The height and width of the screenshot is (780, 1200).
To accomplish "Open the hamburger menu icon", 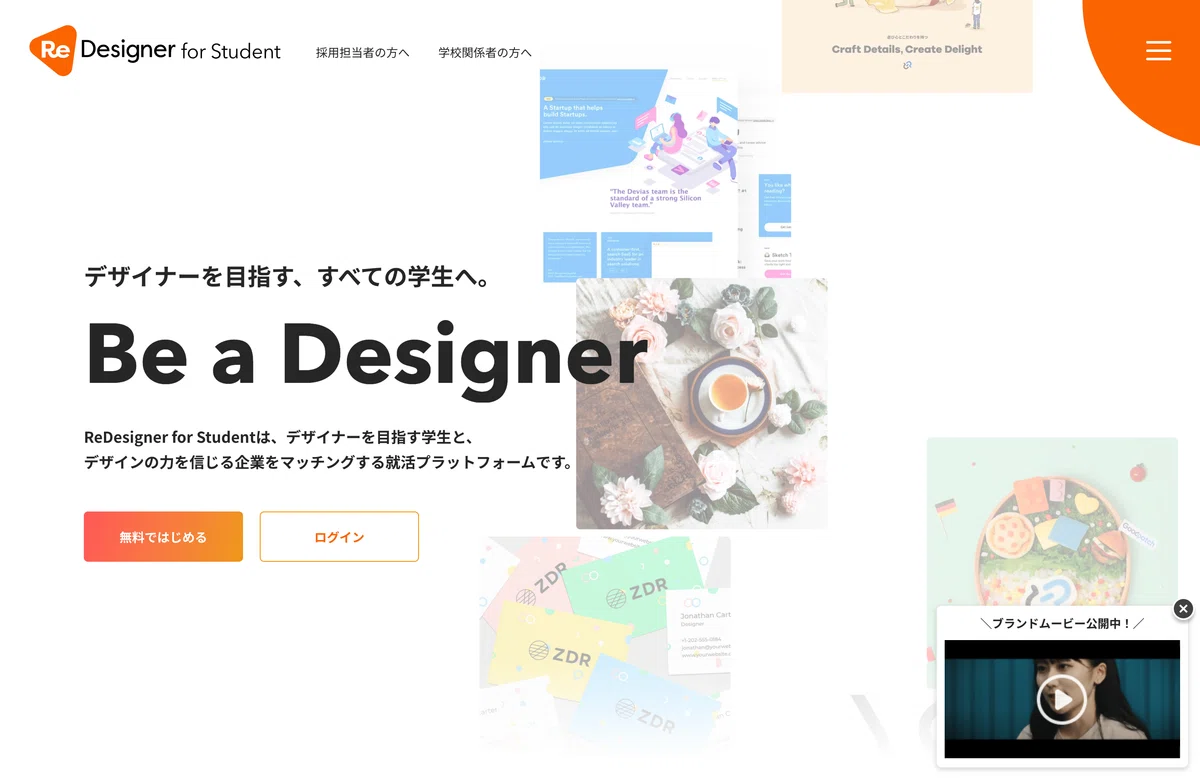I will 1158,50.
